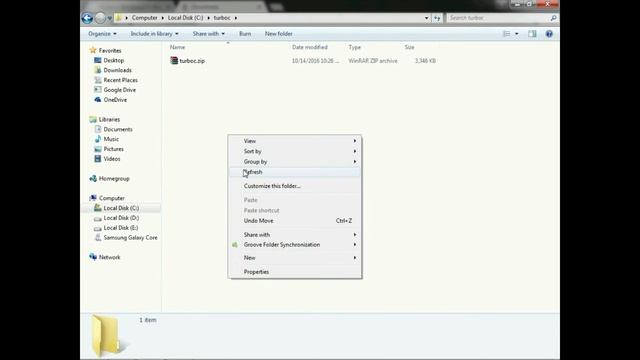
Task: Open the Share with toolbar dropdown
Action: coord(209,34)
